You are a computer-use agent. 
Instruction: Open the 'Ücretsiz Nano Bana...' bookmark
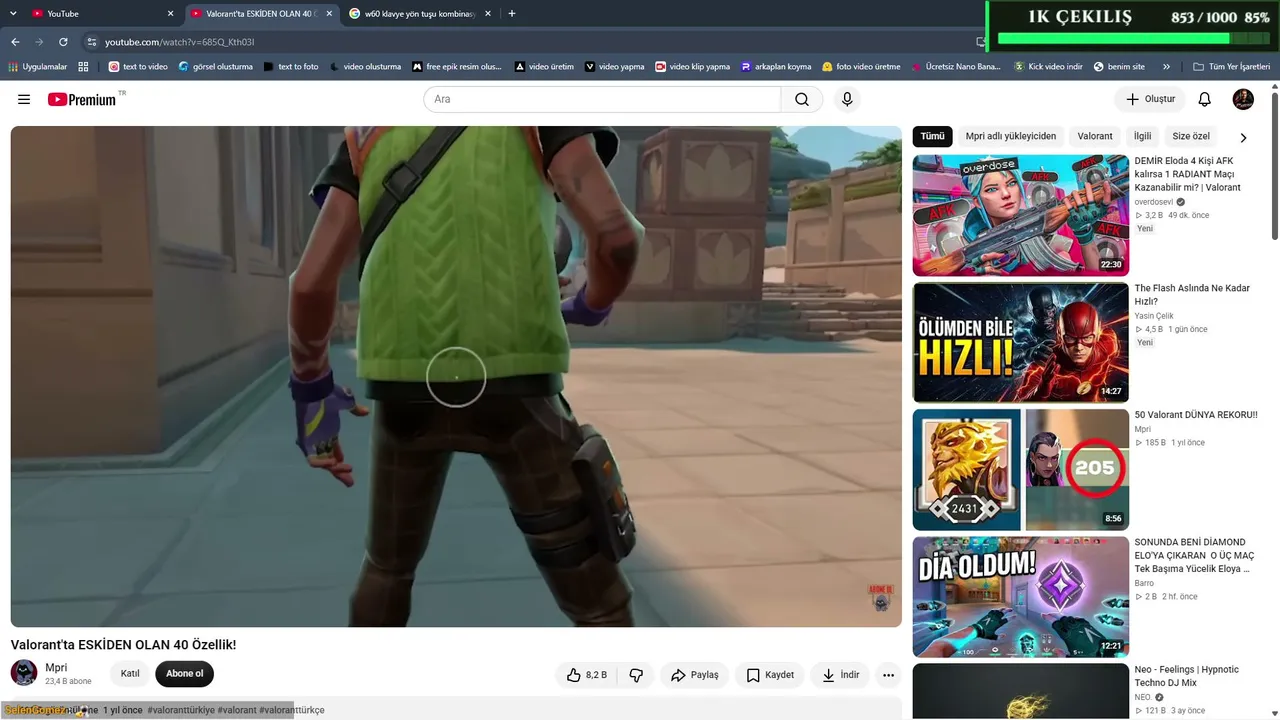coord(956,67)
